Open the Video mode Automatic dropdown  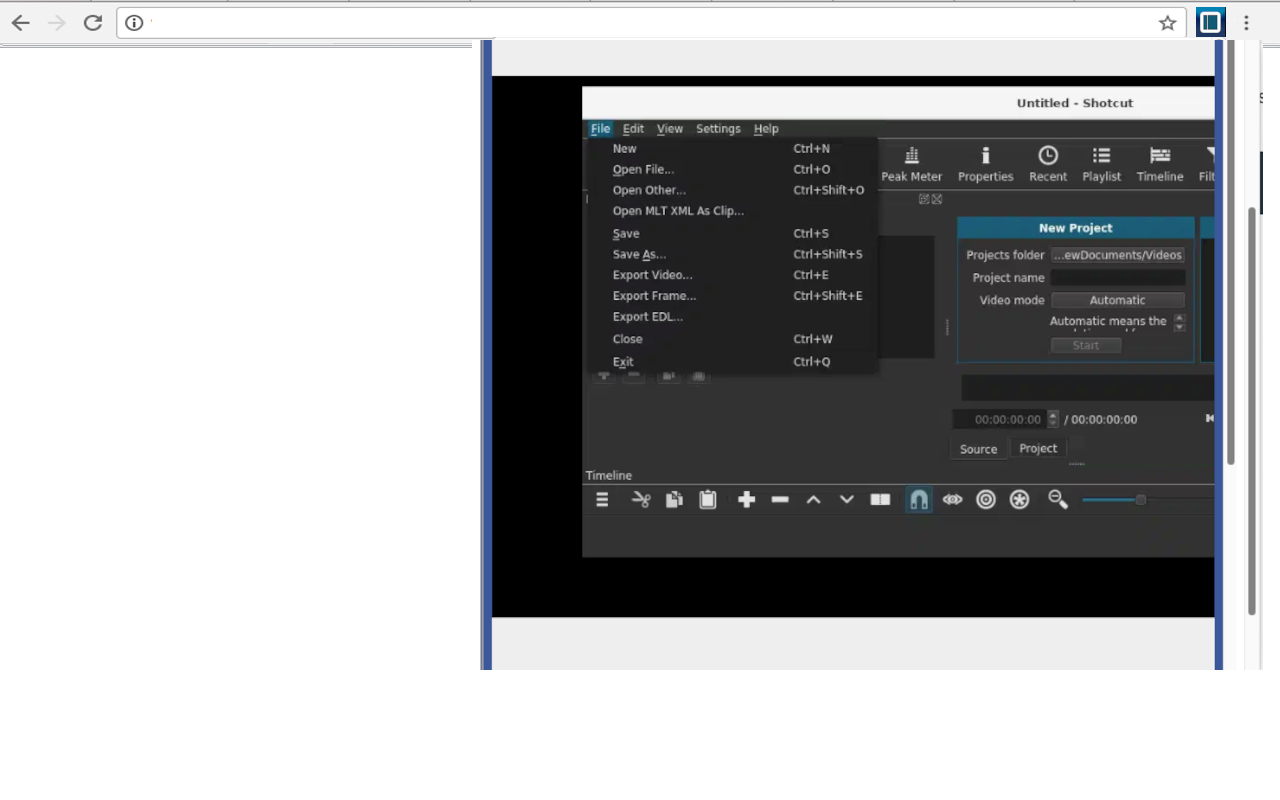click(x=1117, y=300)
